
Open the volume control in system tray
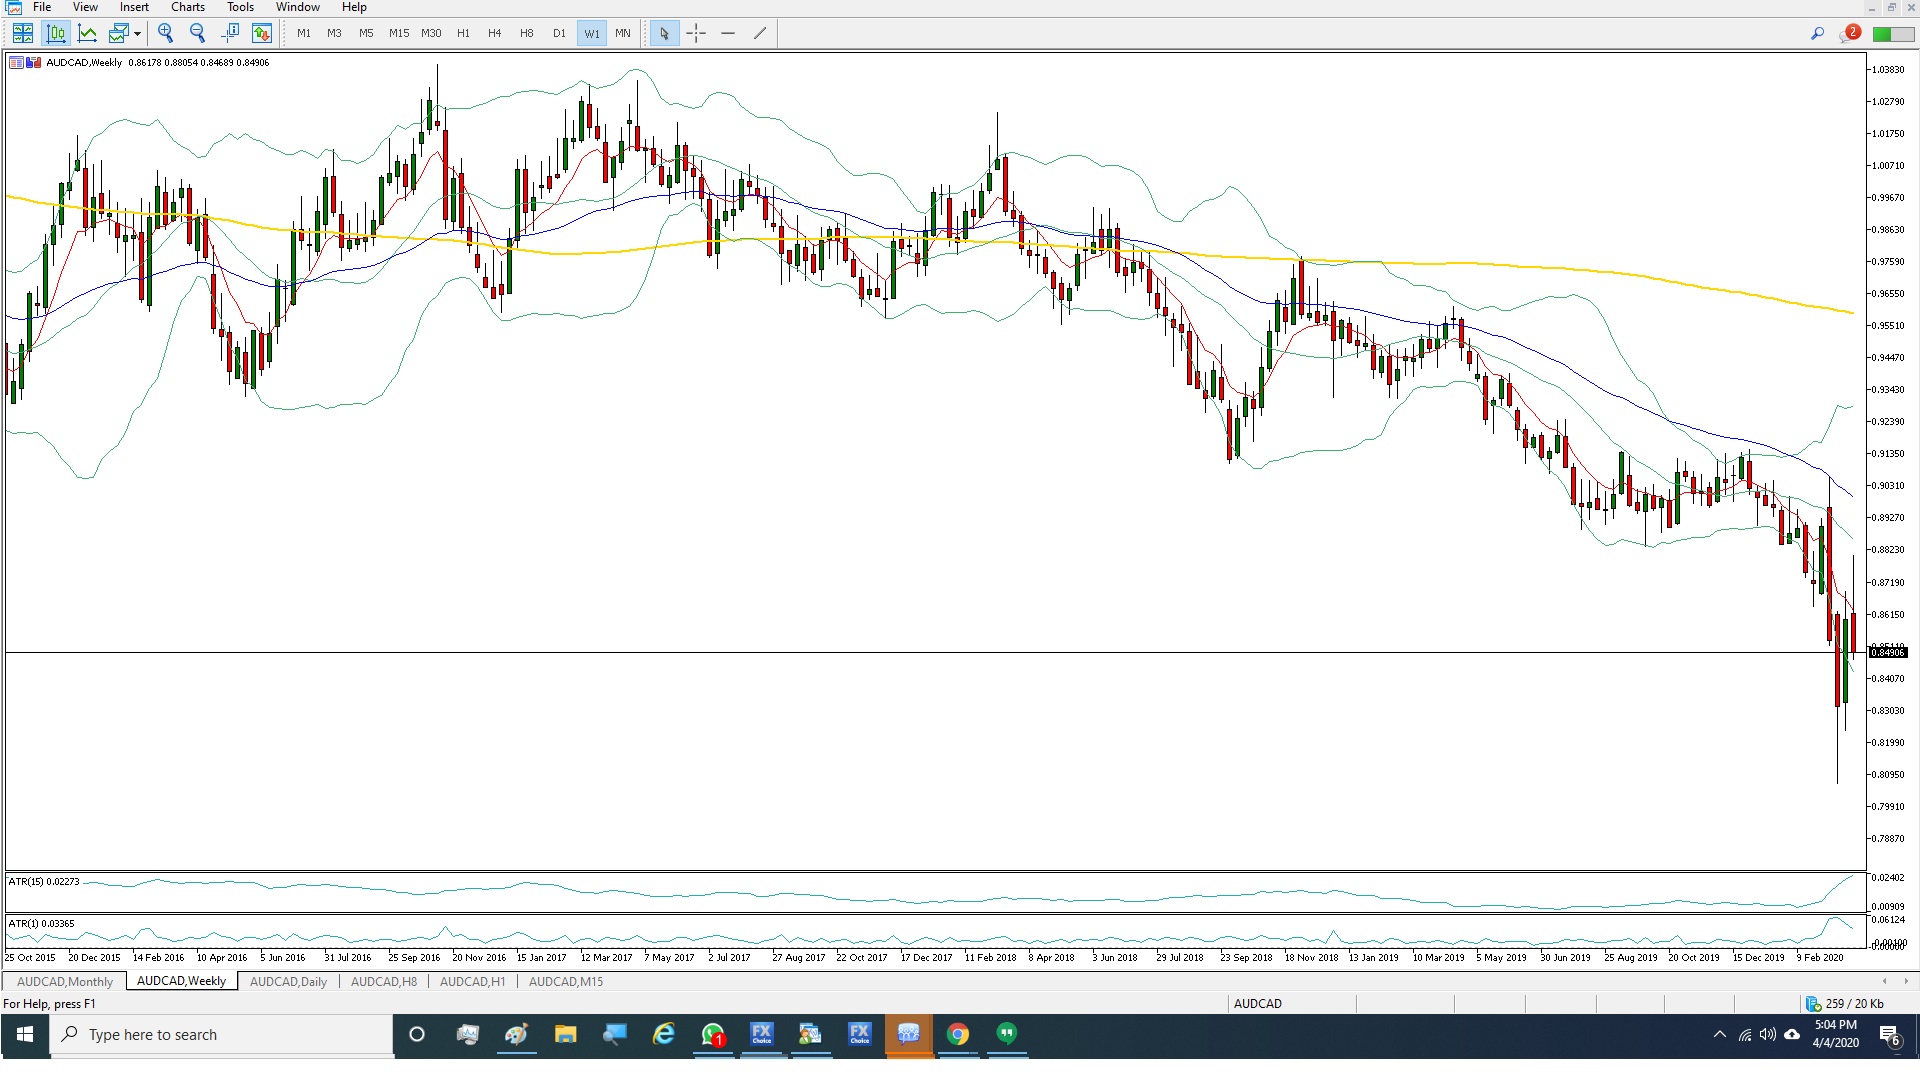coord(1768,1035)
